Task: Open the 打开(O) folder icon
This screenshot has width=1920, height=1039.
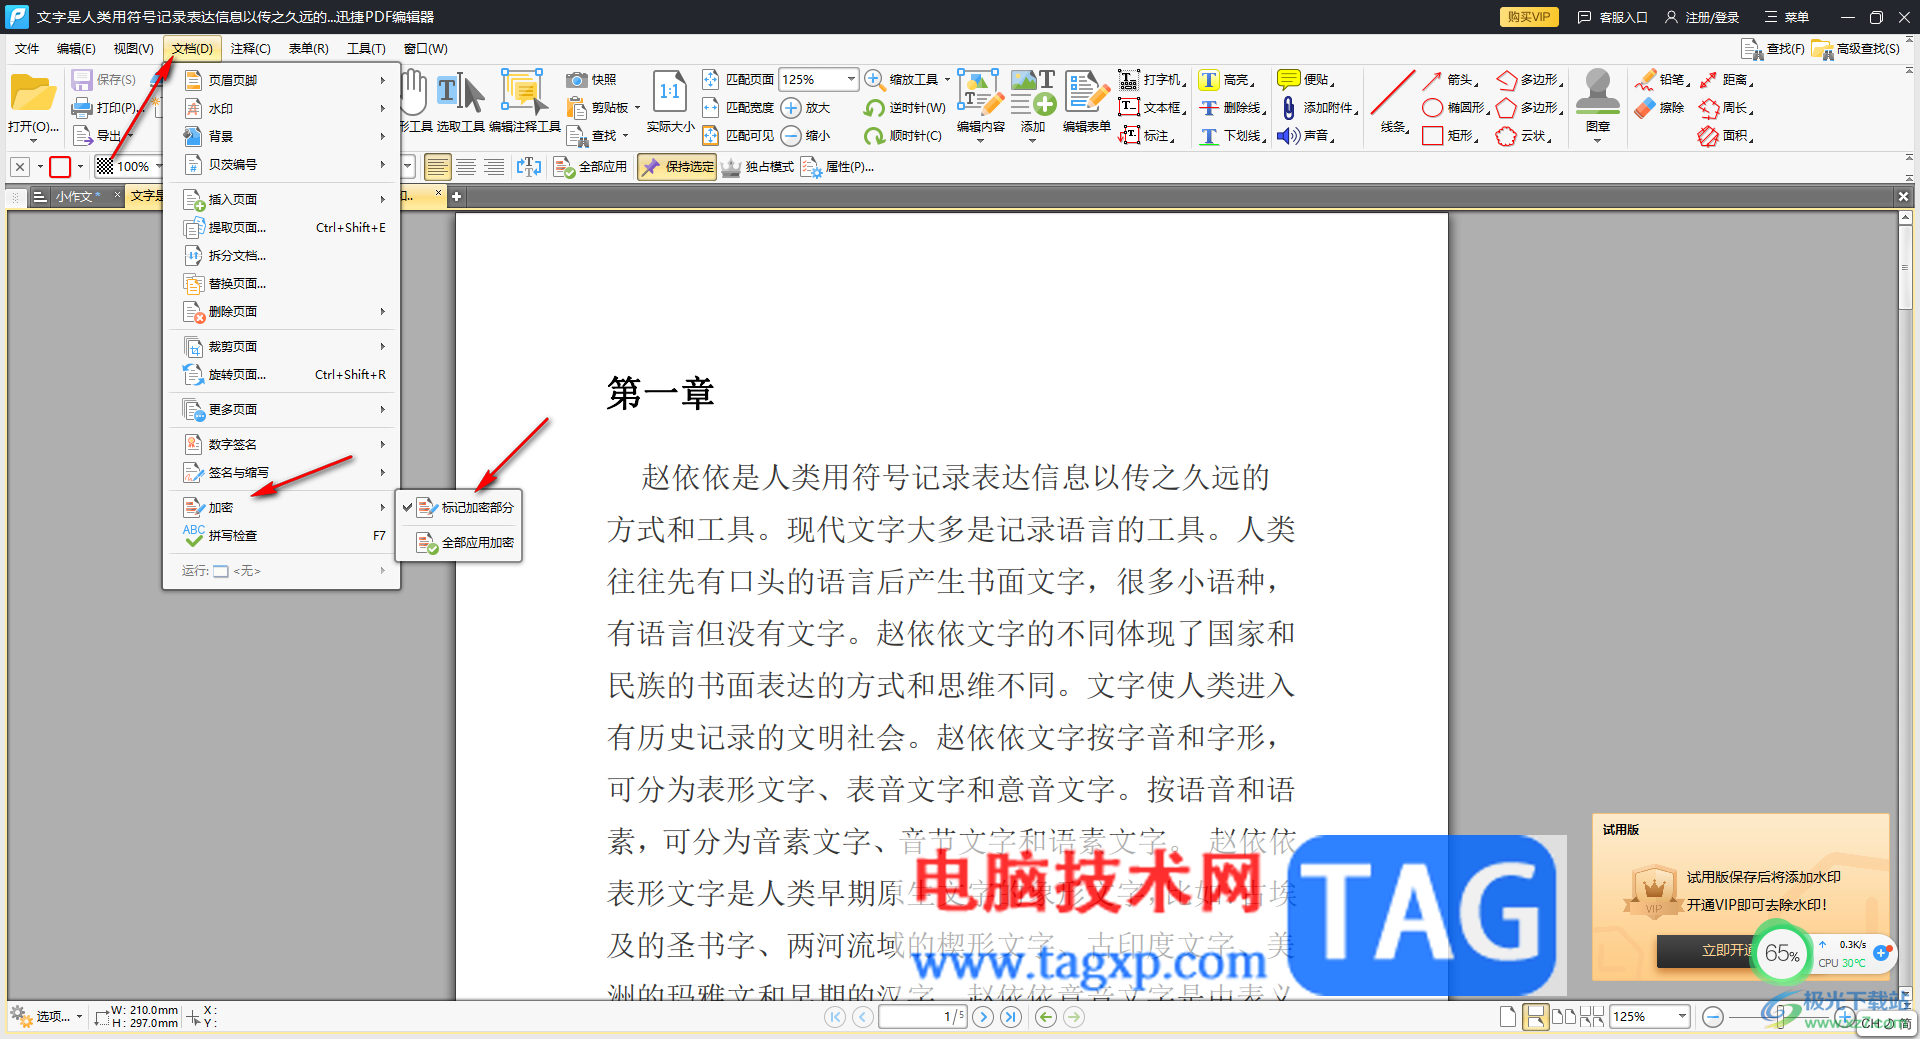Action: (x=33, y=94)
